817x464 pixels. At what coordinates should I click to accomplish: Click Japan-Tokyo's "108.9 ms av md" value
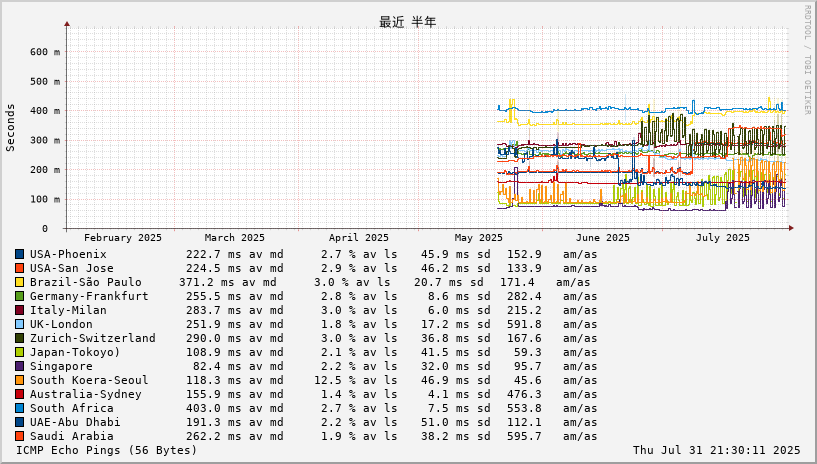click(235, 353)
